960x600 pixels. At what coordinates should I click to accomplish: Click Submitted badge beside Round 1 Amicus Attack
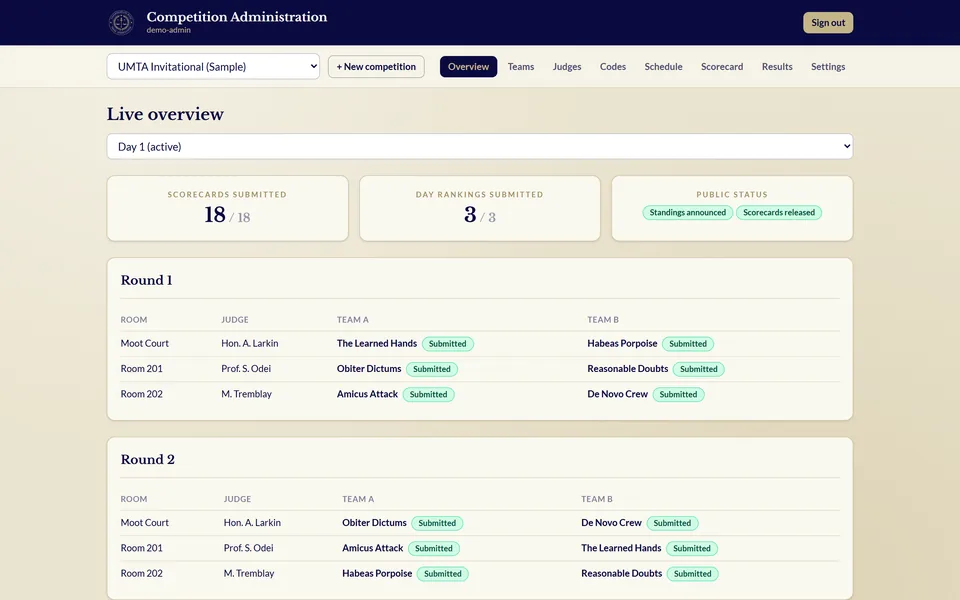tap(429, 394)
